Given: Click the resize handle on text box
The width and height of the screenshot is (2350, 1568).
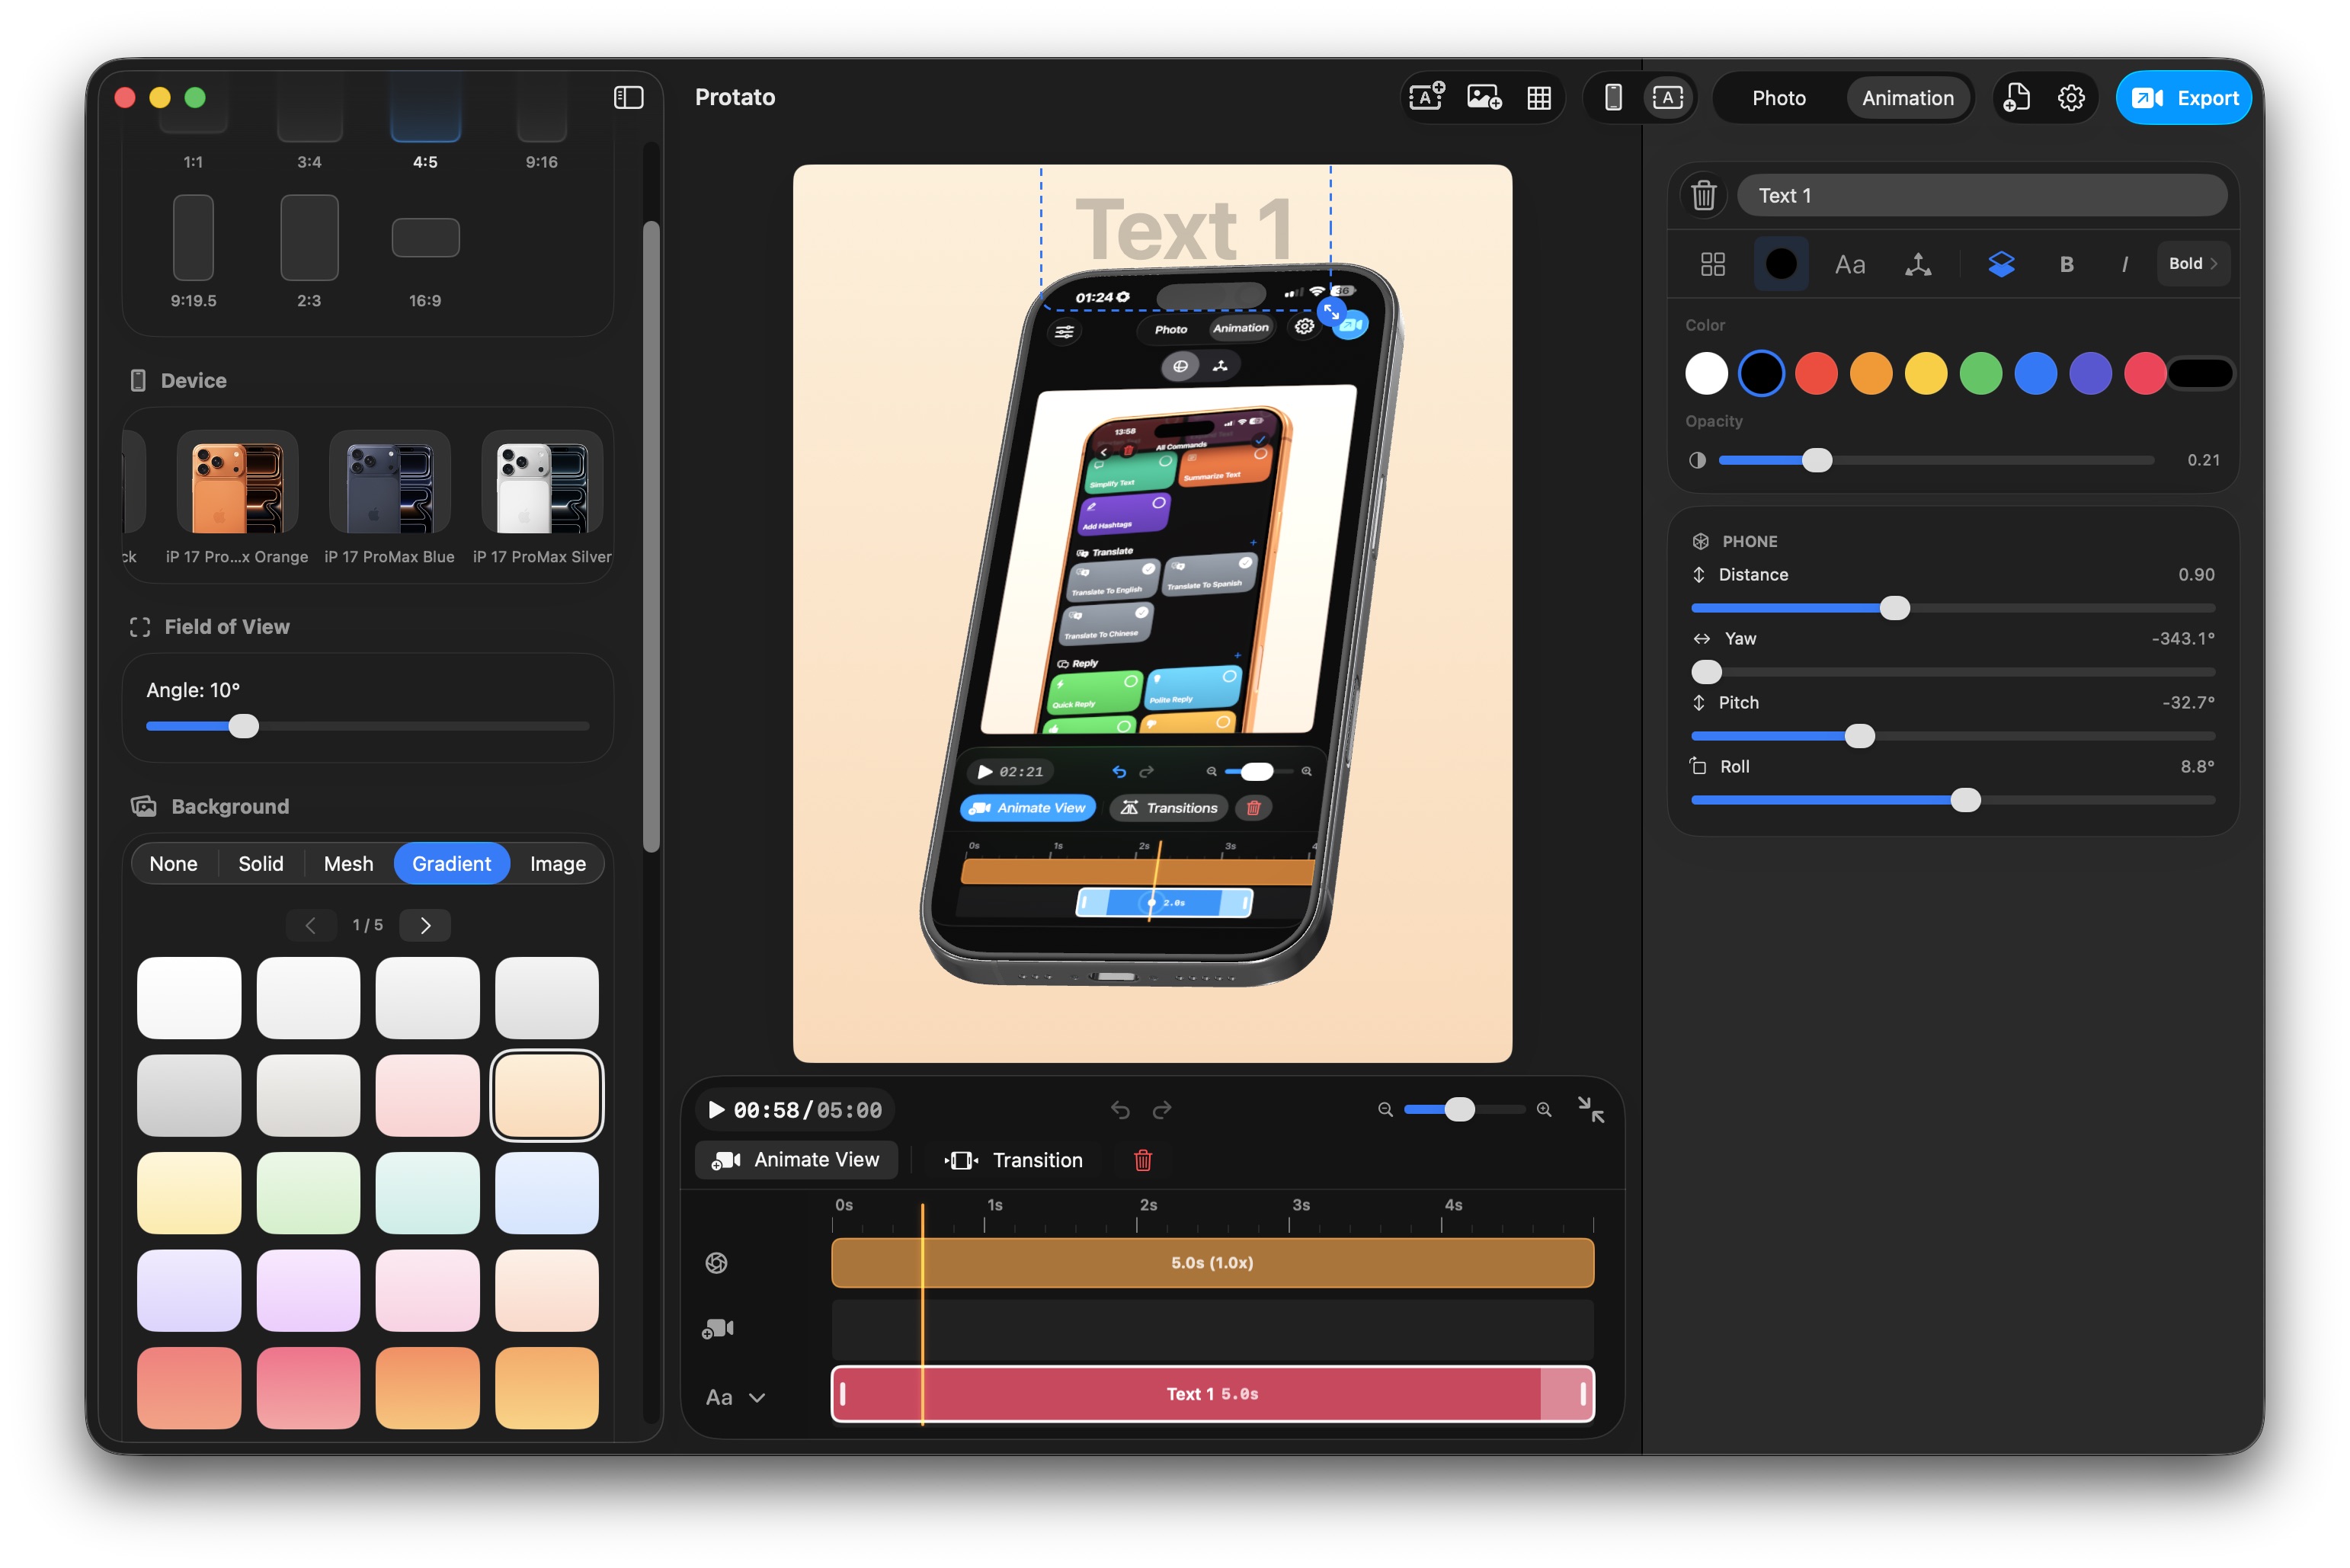Looking at the screenshot, I should click(x=1331, y=312).
